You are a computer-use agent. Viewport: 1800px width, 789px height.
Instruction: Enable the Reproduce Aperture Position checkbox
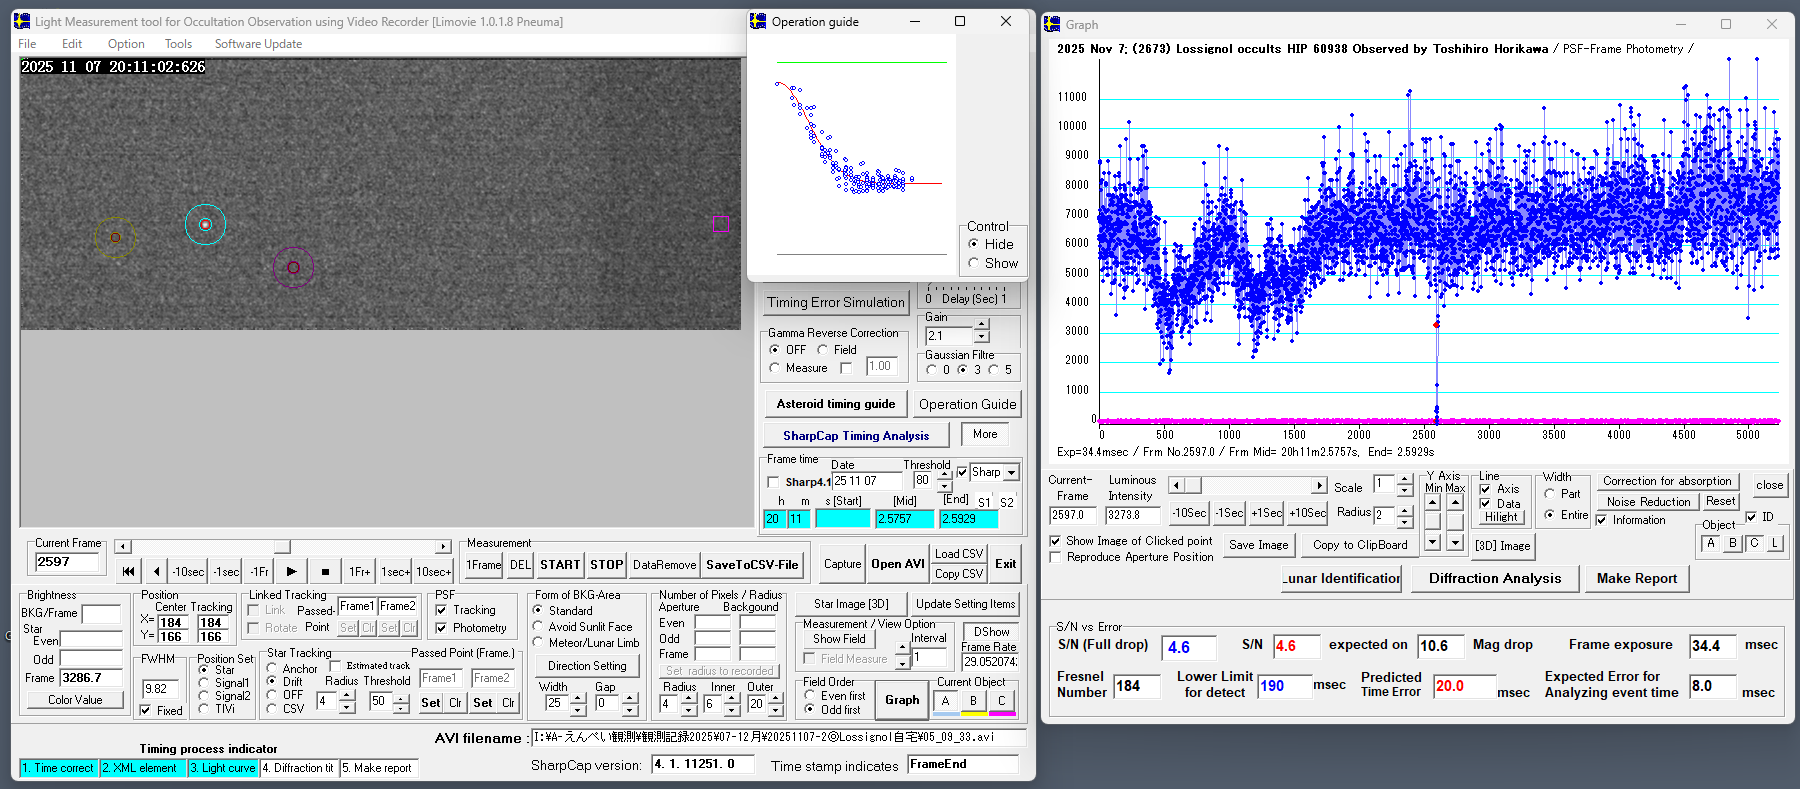pos(1055,557)
